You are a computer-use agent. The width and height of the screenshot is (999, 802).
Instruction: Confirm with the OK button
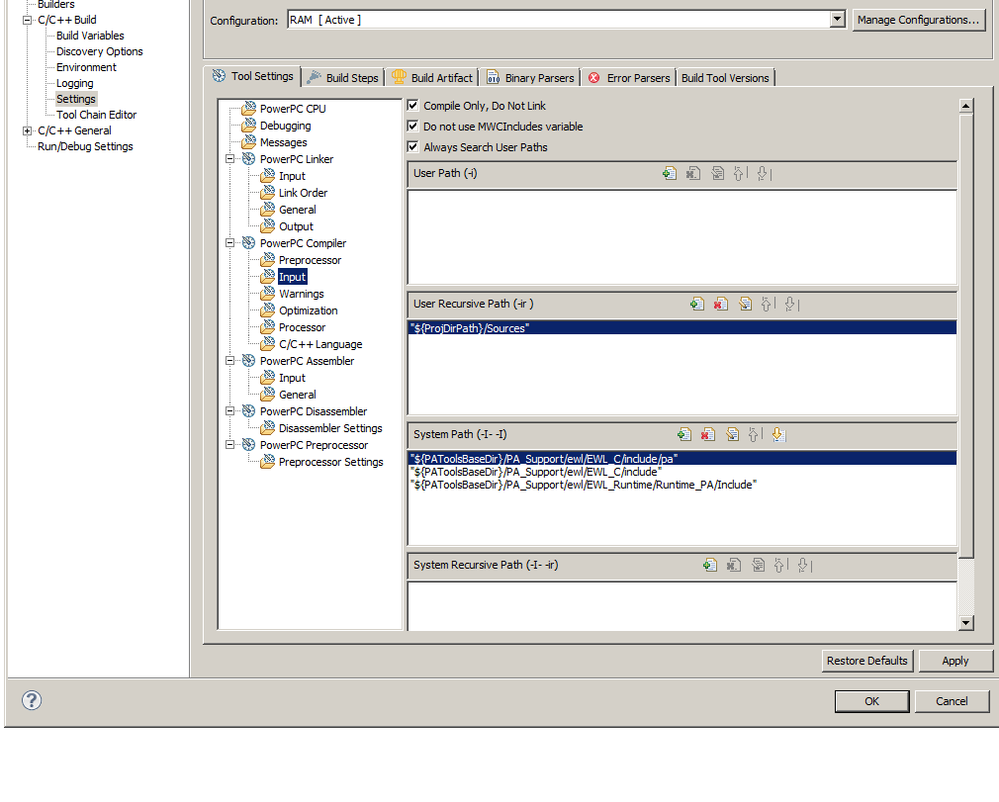872,701
